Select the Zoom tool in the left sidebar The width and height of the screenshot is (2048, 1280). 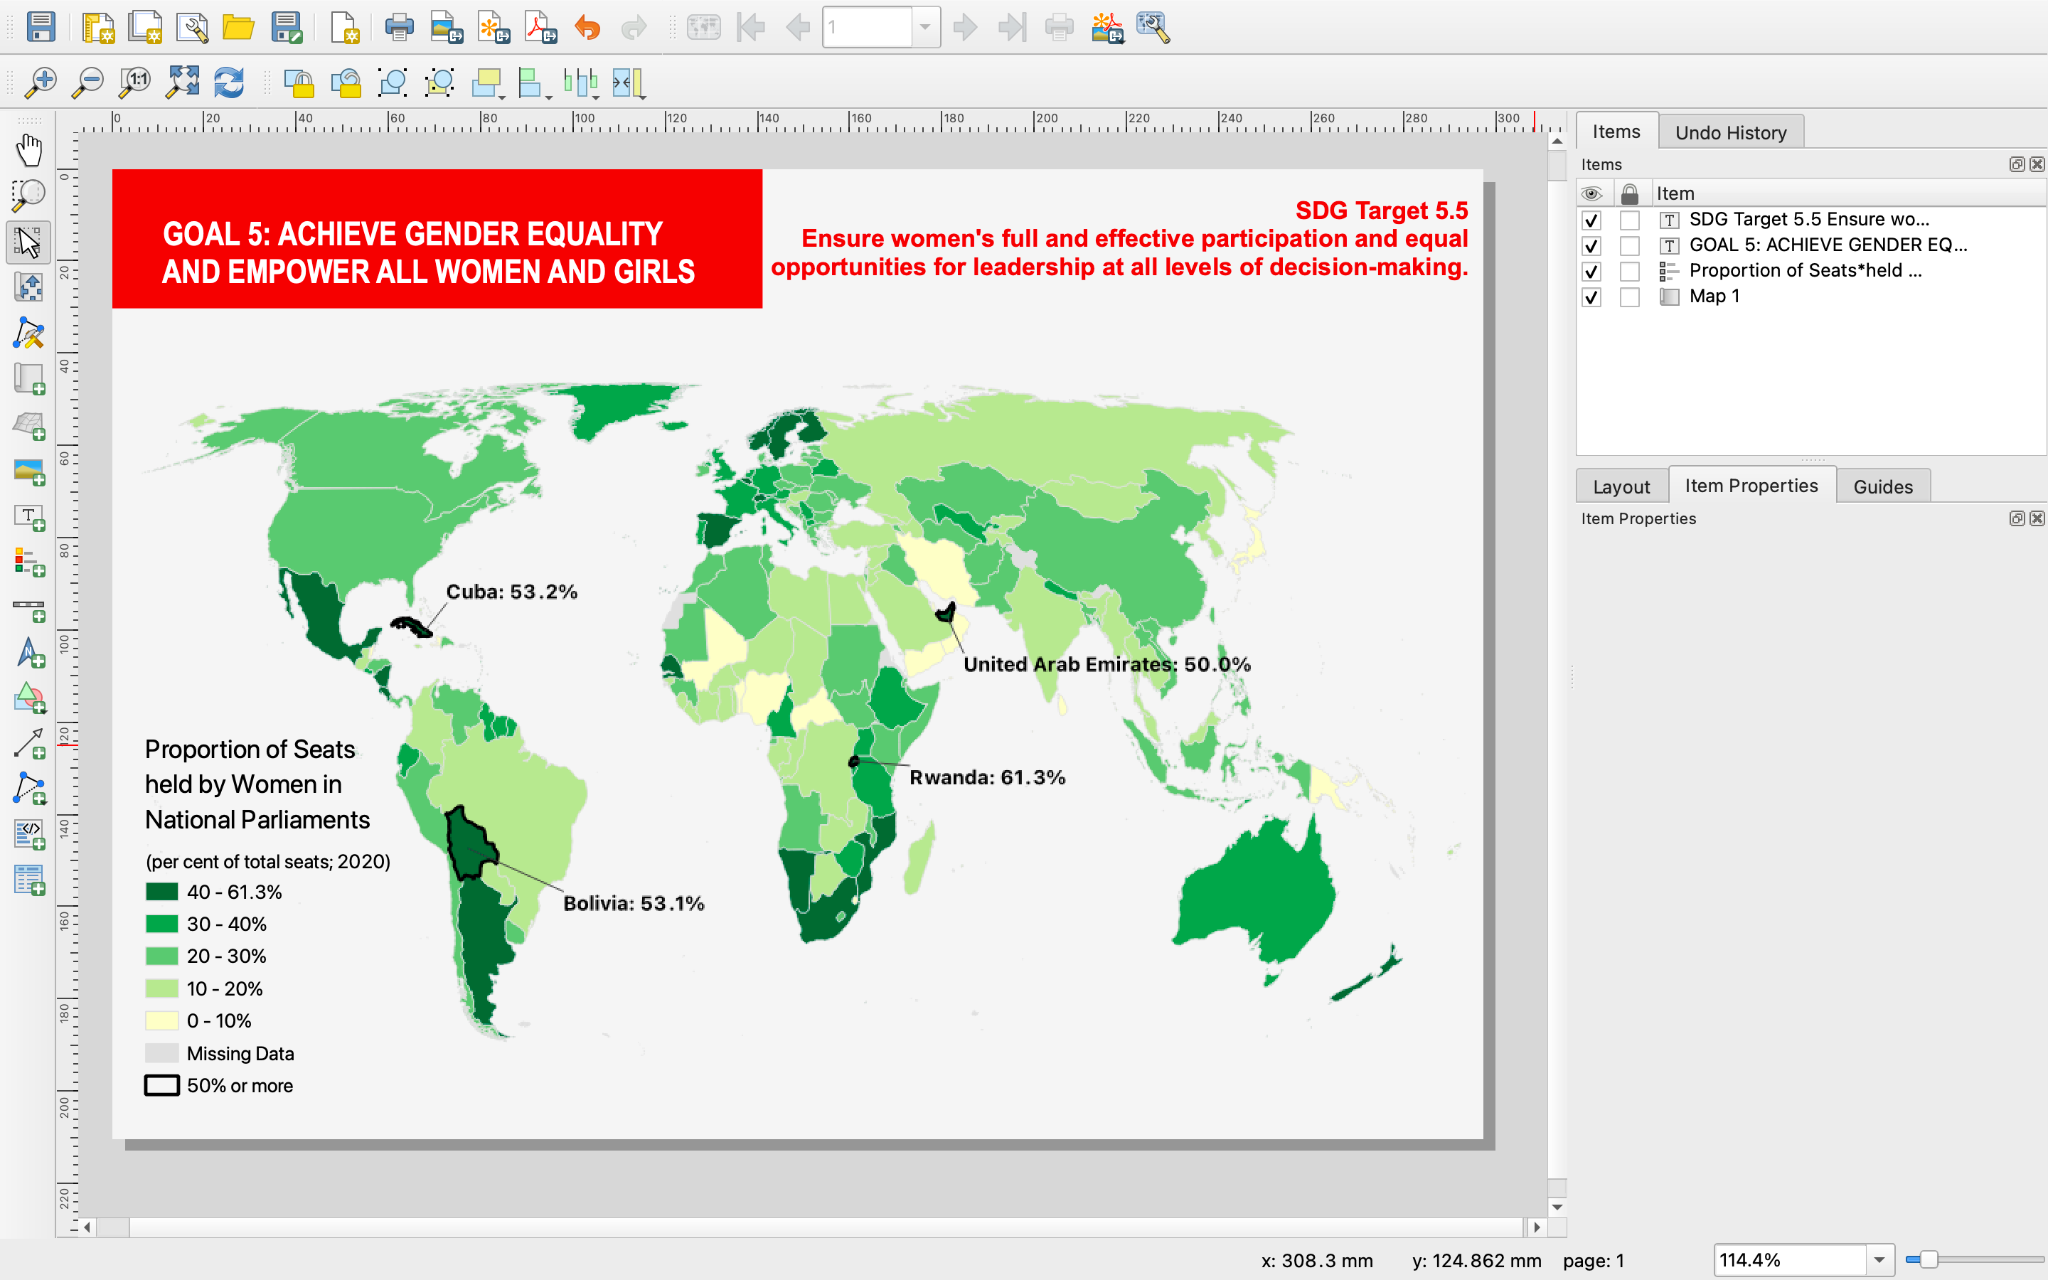[29, 194]
